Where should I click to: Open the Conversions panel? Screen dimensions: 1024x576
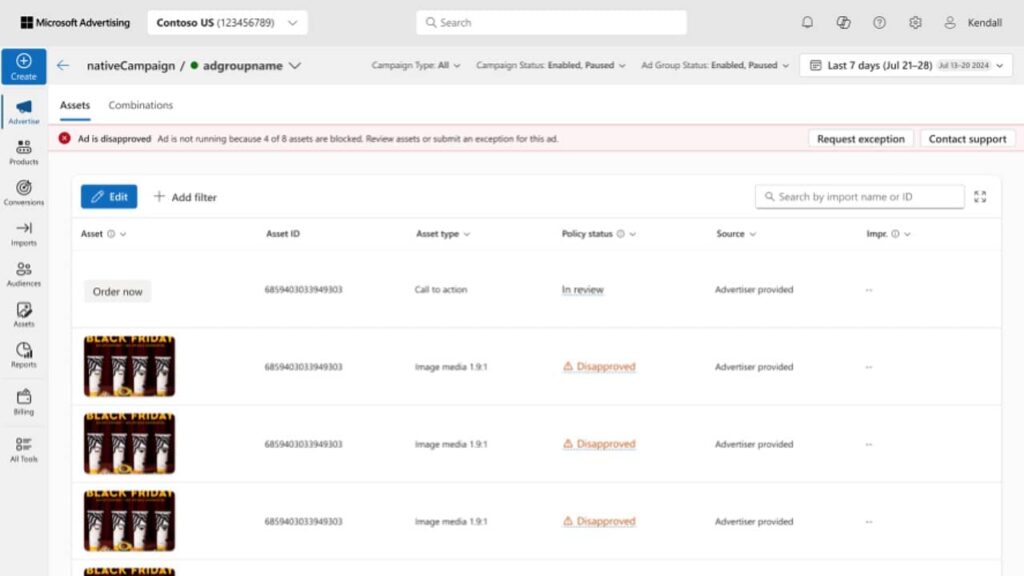click(23, 193)
